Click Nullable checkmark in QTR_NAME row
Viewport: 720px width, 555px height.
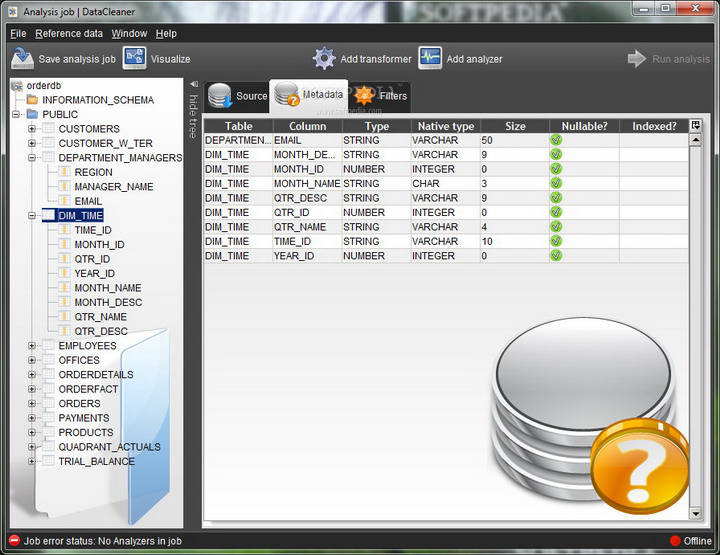click(556, 227)
